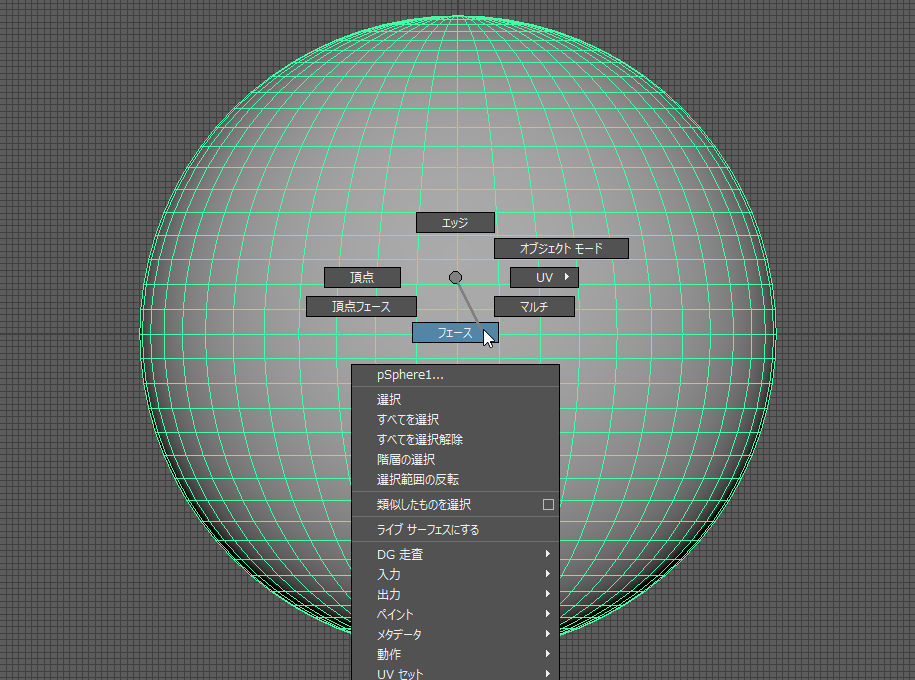Choose 頂点 (Vertex) mode
Image resolution: width=915 pixels, height=680 pixels.
point(361,277)
